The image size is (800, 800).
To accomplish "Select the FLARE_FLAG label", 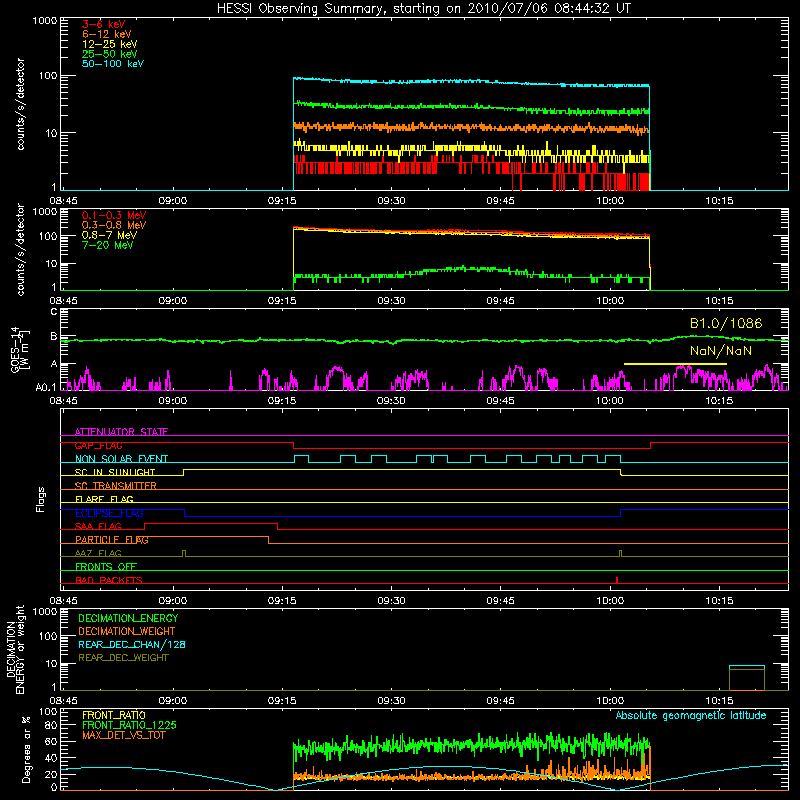I will click(104, 499).
